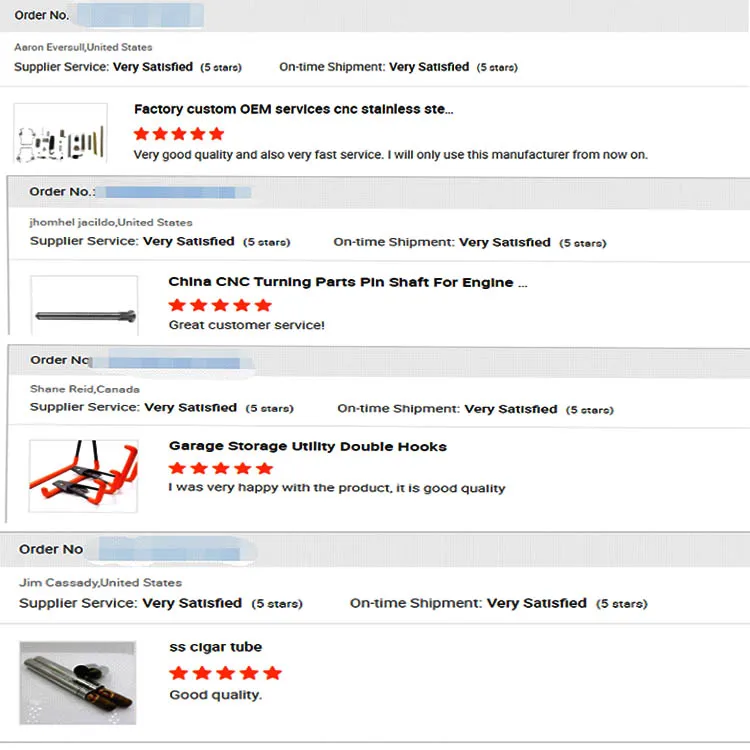
Task: Click the orange garage hooks thumbnail
Action: 83,476
